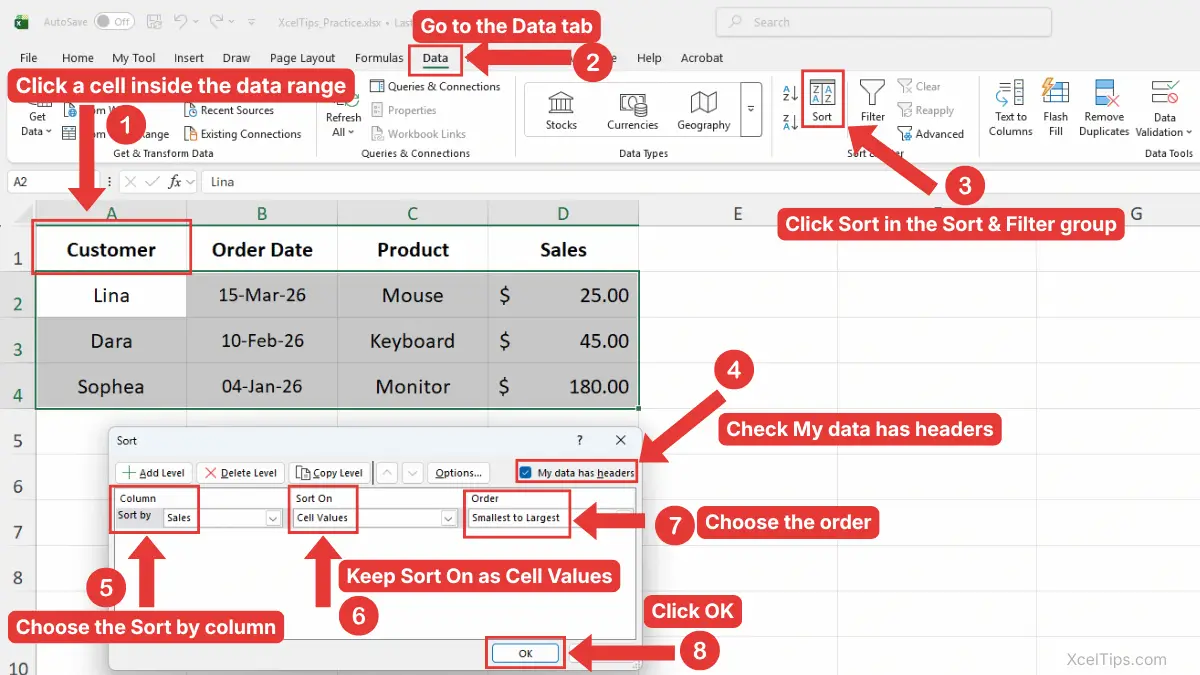The image size is (1200, 675).
Task: Open the Get Data dropdown
Action: click(x=37, y=132)
